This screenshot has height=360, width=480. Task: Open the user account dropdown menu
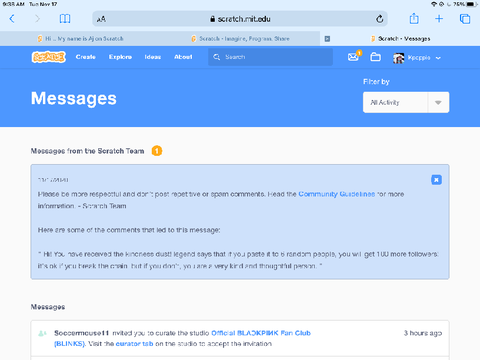[x=417, y=58]
